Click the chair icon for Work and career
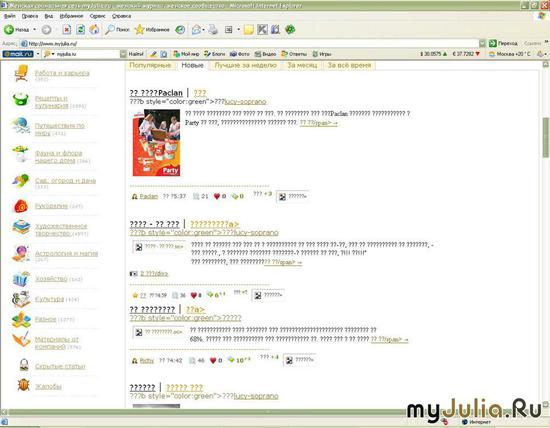This screenshot has height=428, width=550. pos(21,73)
